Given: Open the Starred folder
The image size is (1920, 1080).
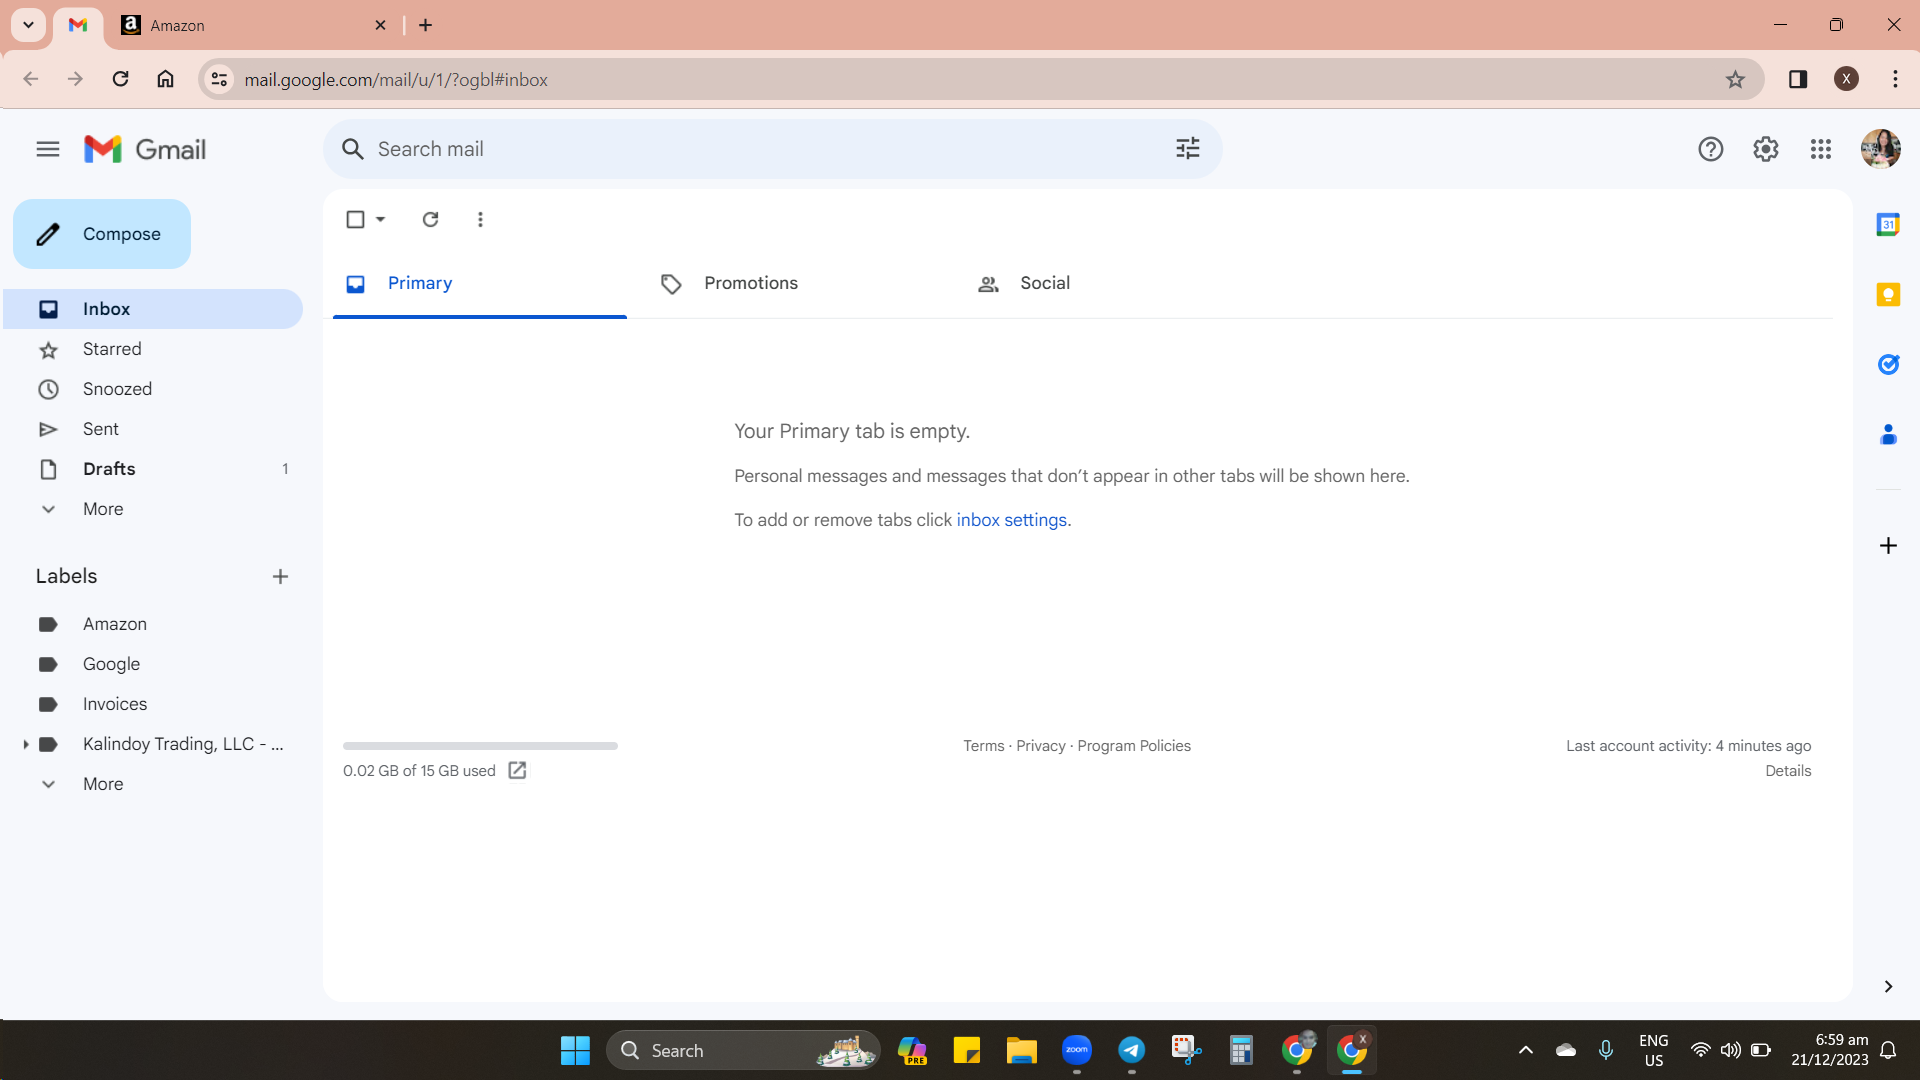Looking at the screenshot, I should coord(152,349).
